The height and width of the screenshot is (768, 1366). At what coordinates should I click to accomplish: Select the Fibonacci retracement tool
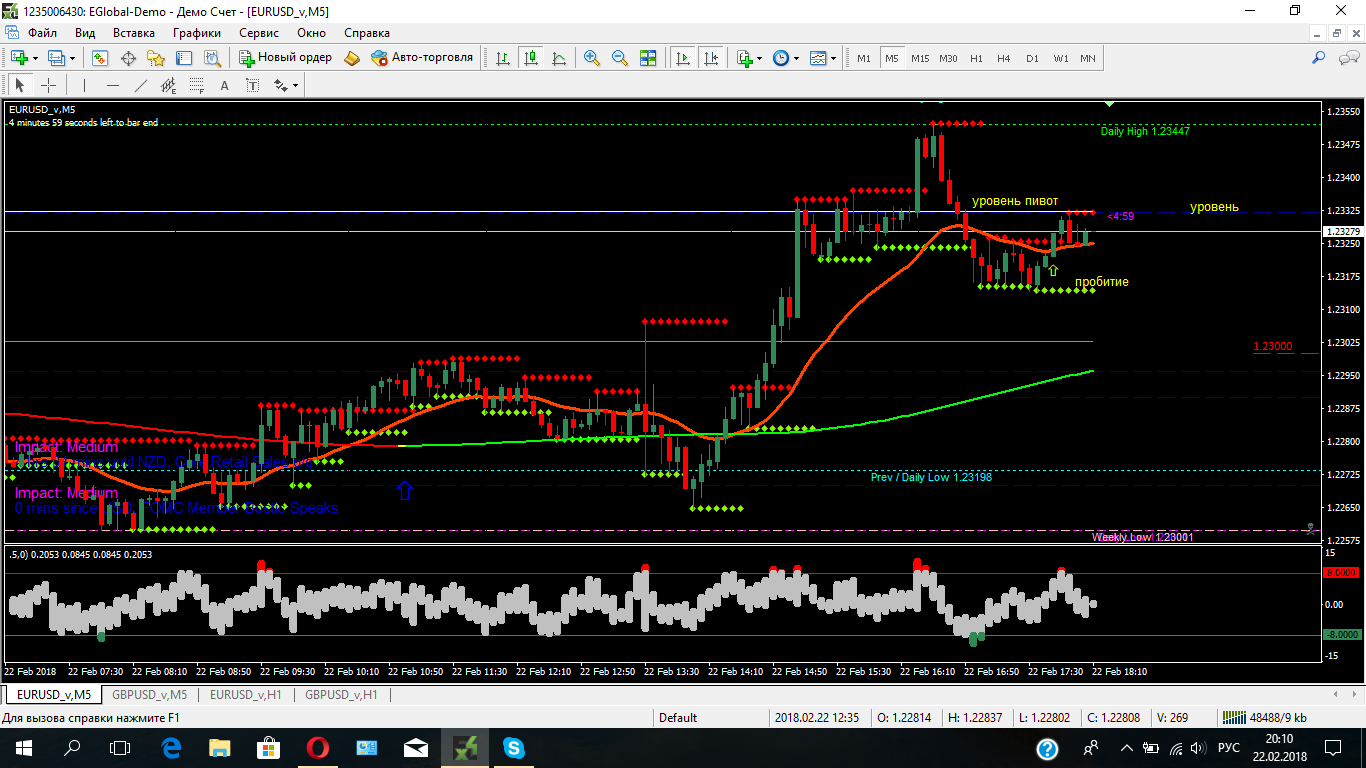coord(197,85)
